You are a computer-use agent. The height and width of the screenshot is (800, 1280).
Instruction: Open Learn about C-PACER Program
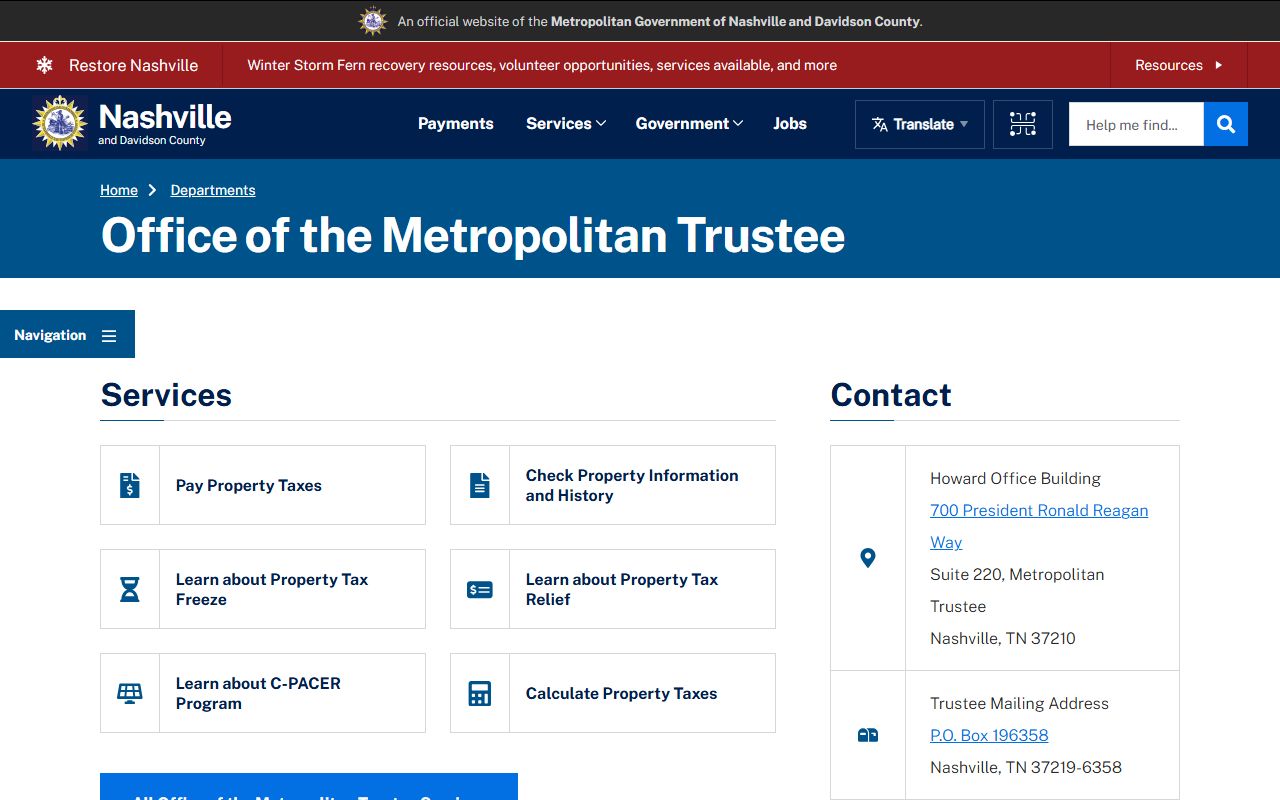263,693
